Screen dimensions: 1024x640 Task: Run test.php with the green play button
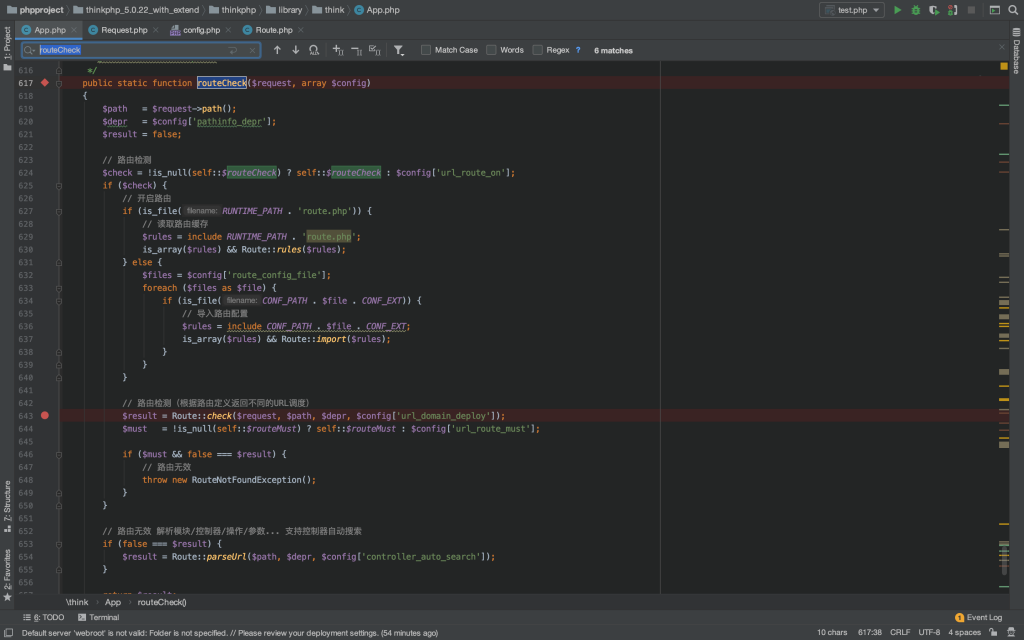pyautogui.click(x=897, y=10)
